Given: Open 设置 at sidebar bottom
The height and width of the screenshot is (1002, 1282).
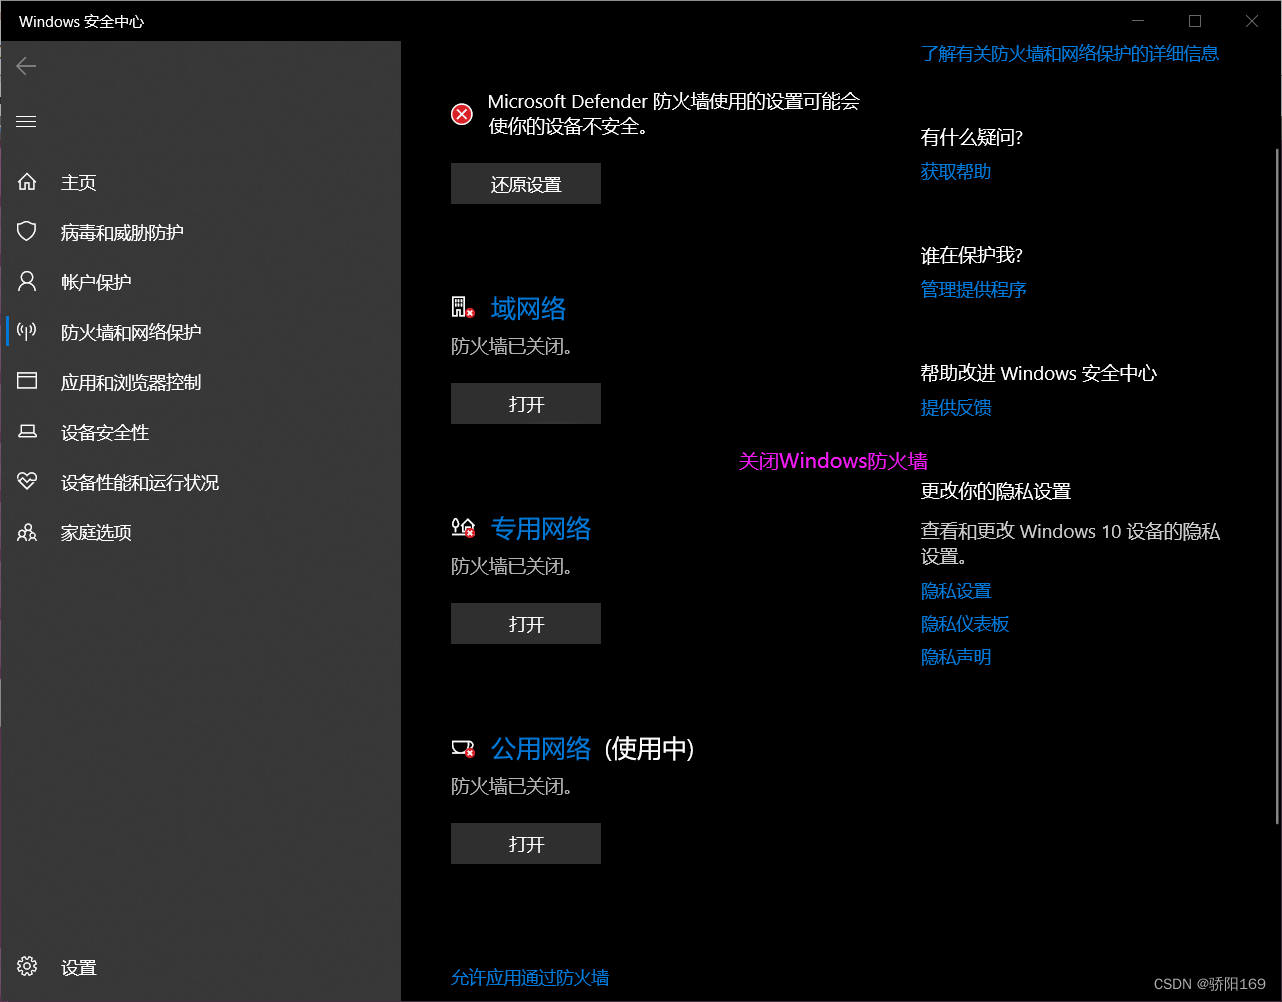Looking at the screenshot, I should (x=79, y=967).
